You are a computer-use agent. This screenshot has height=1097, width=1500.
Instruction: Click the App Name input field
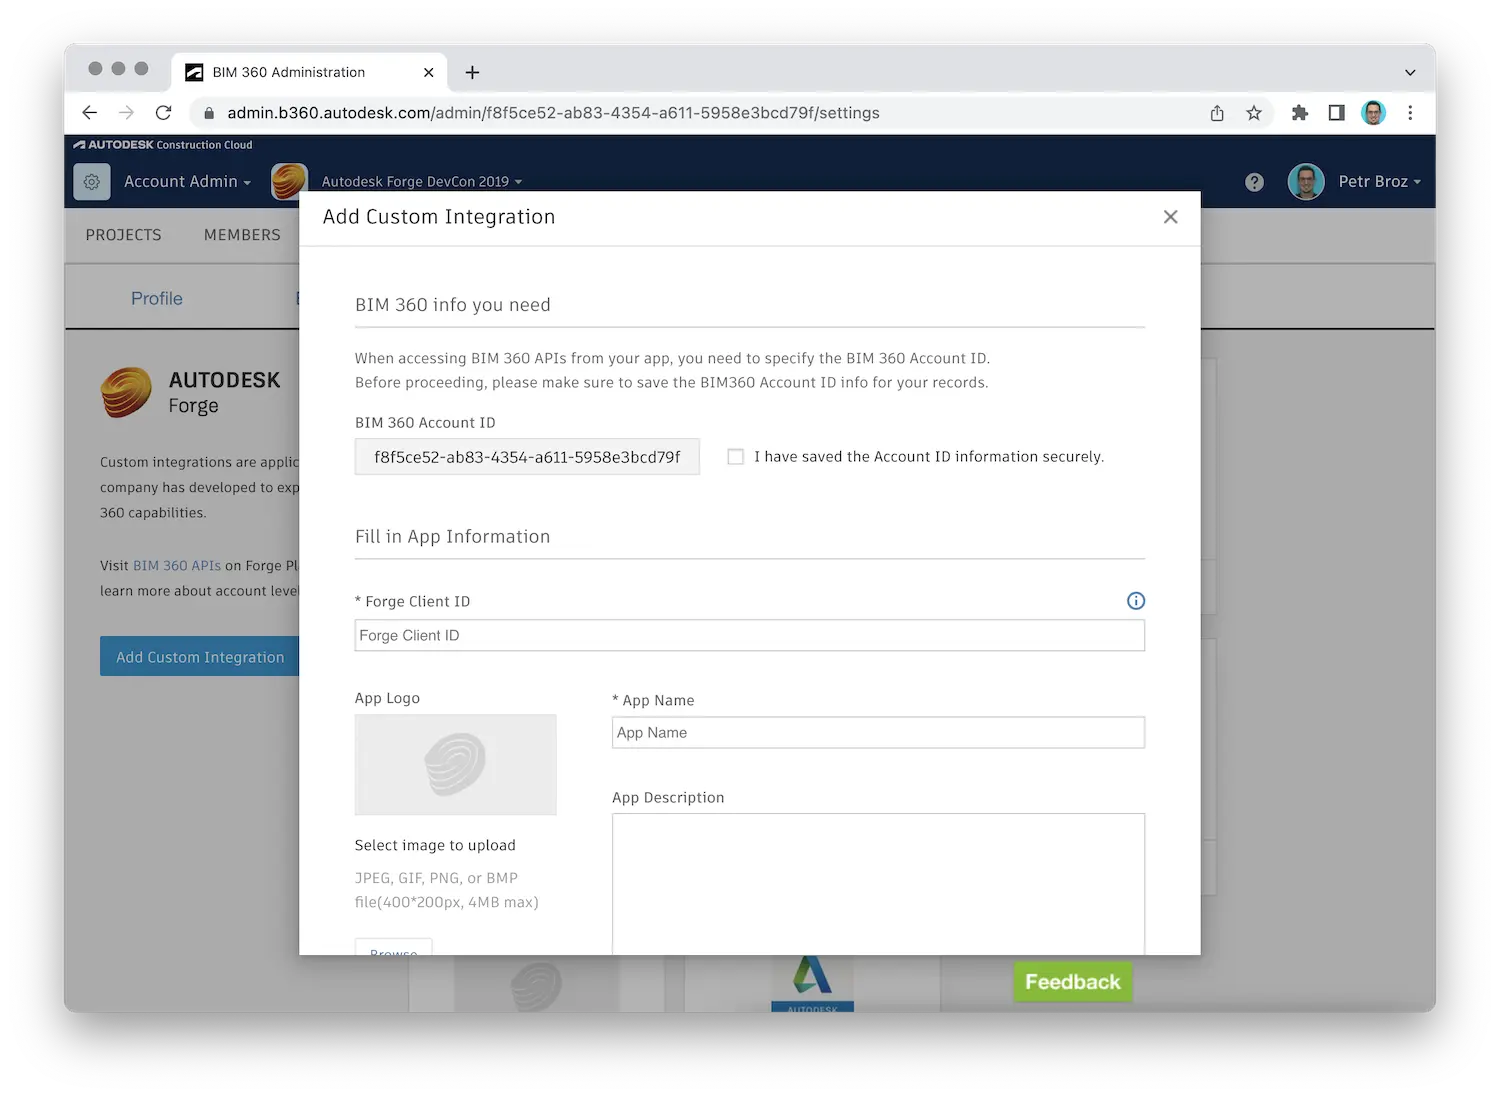pyautogui.click(x=878, y=733)
